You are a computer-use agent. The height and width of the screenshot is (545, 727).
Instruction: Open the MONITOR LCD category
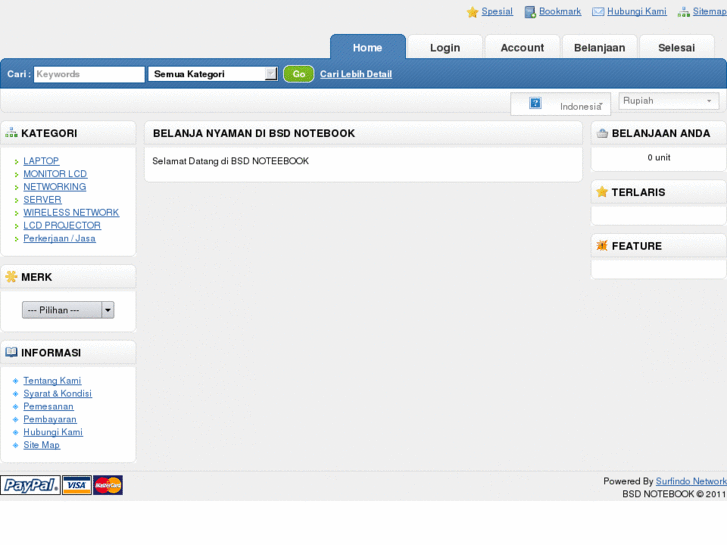click(55, 173)
